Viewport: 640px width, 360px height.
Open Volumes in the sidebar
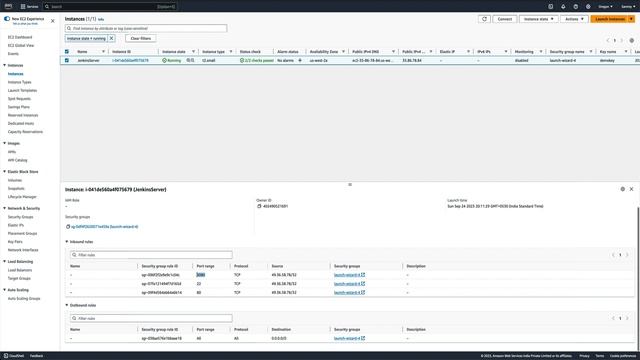pos(15,180)
